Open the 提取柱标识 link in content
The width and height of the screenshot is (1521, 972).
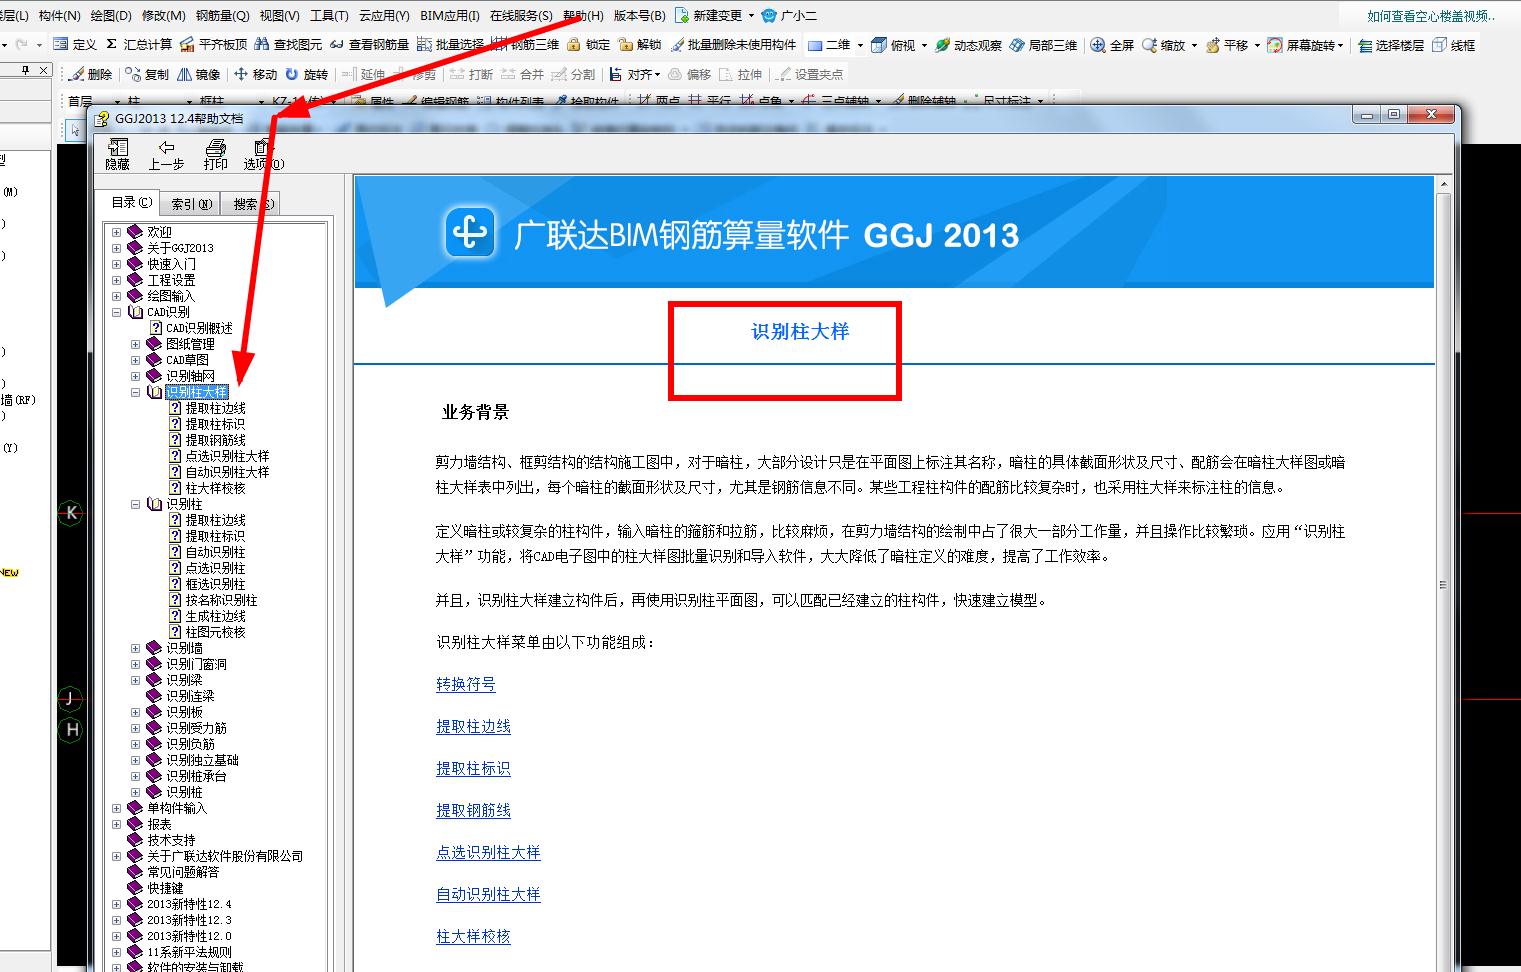473,769
